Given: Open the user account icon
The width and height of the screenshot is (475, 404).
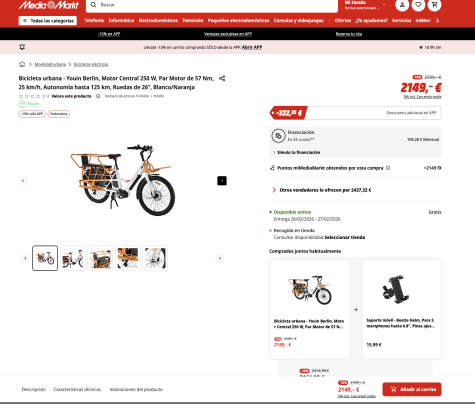Looking at the screenshot, I should (402, 5).
